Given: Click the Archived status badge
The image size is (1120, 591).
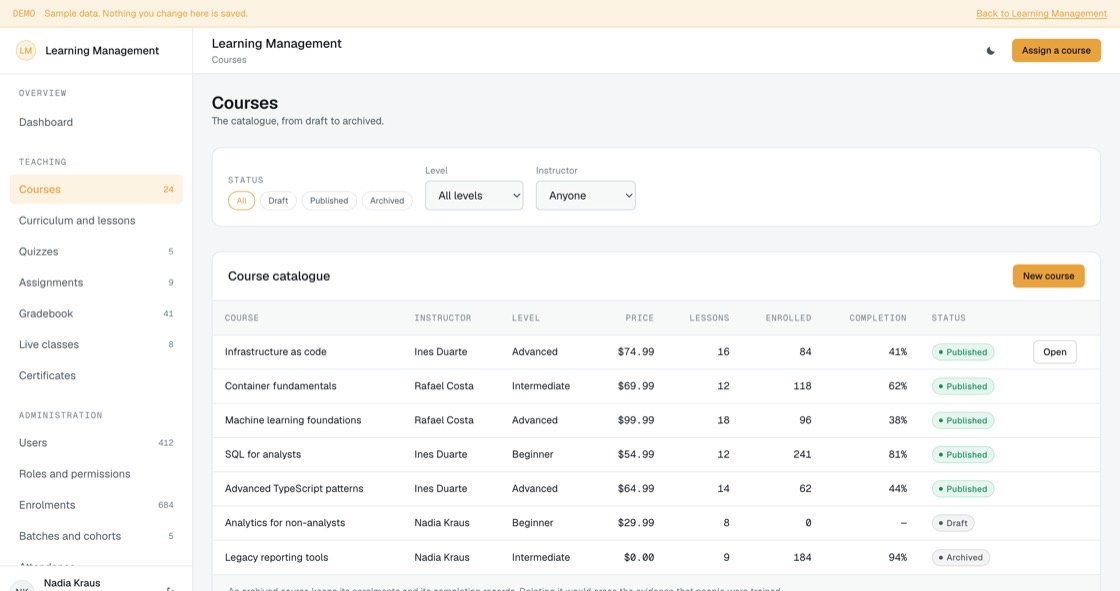Looking at the screenshot, I should click(x=961, y=557).
